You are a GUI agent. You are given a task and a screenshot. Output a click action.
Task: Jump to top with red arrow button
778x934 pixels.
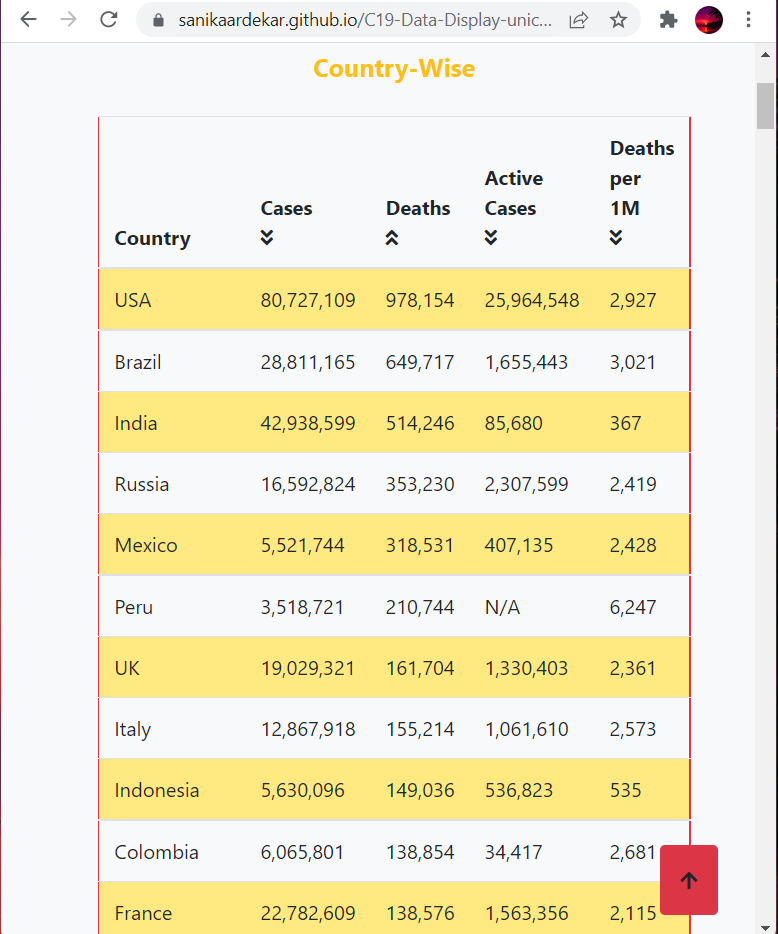(689, 880)
